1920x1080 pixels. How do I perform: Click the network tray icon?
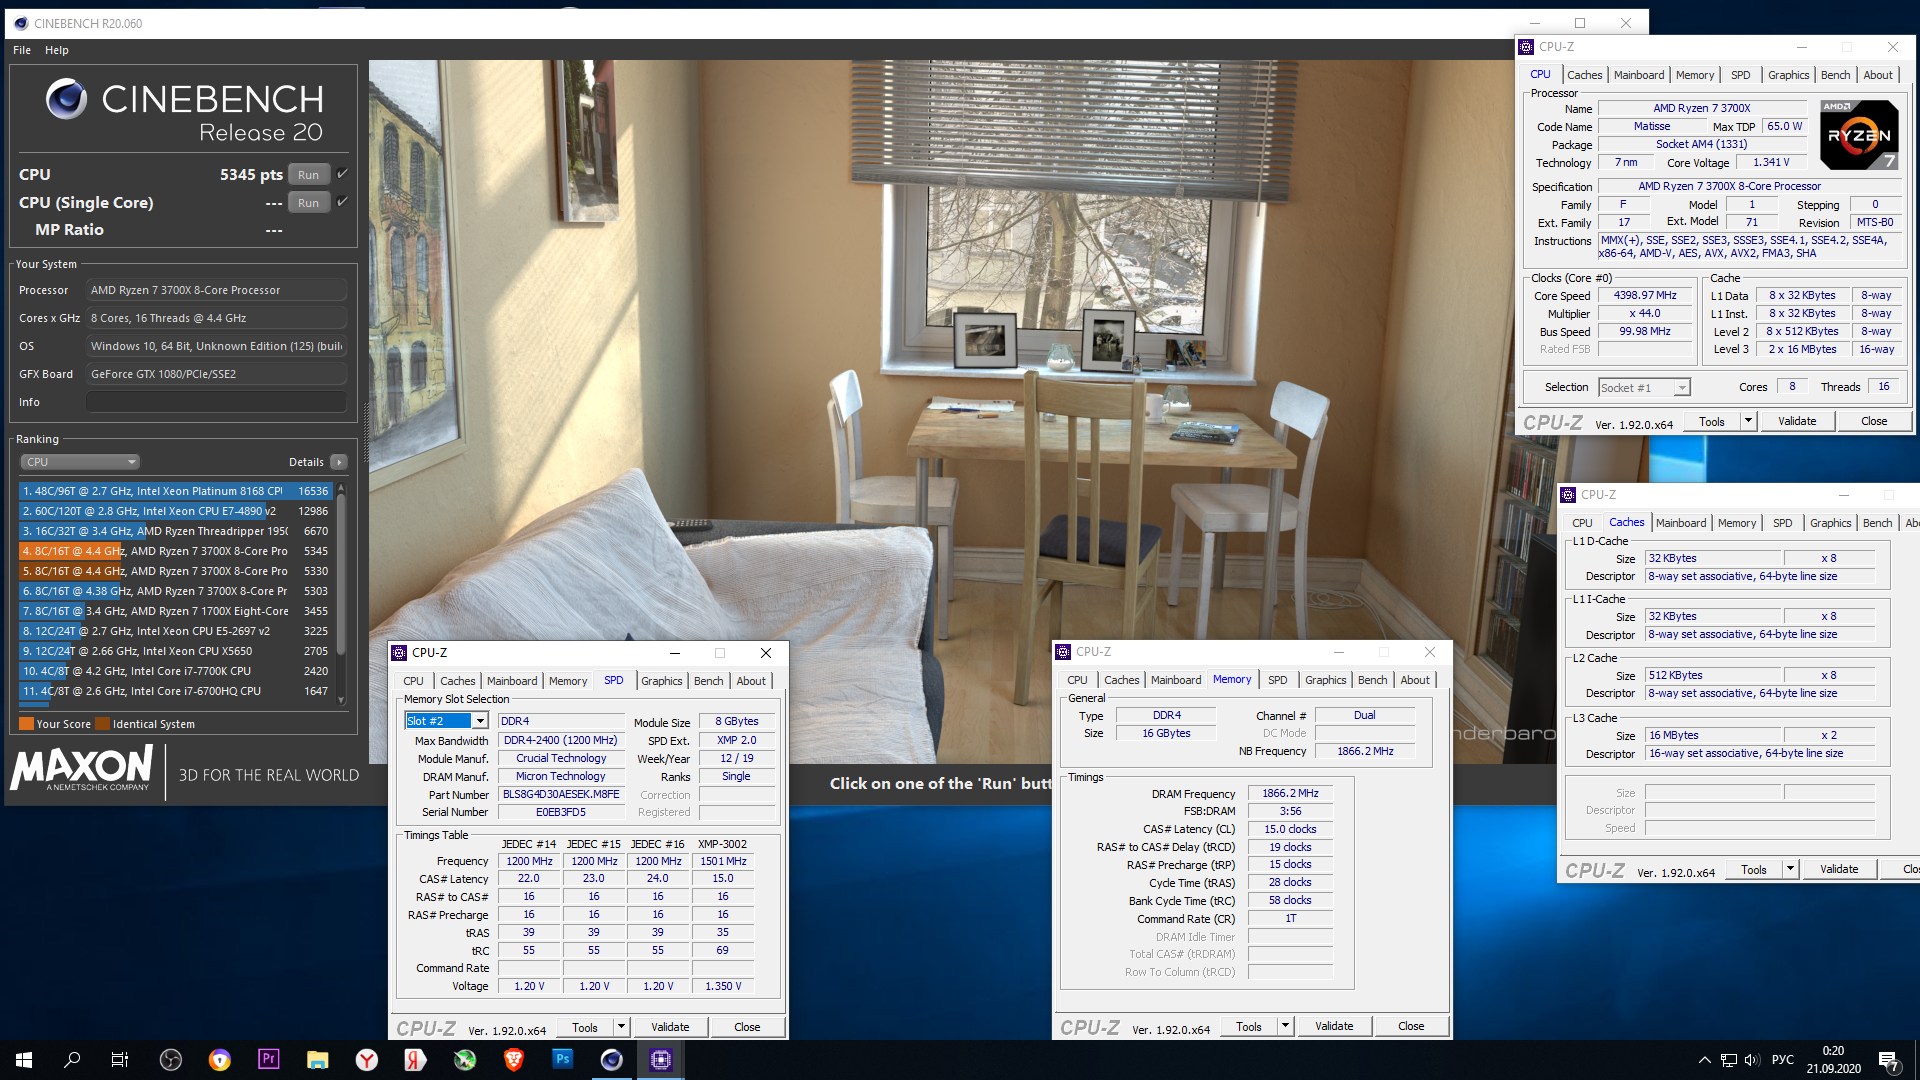[1728, 1060]
